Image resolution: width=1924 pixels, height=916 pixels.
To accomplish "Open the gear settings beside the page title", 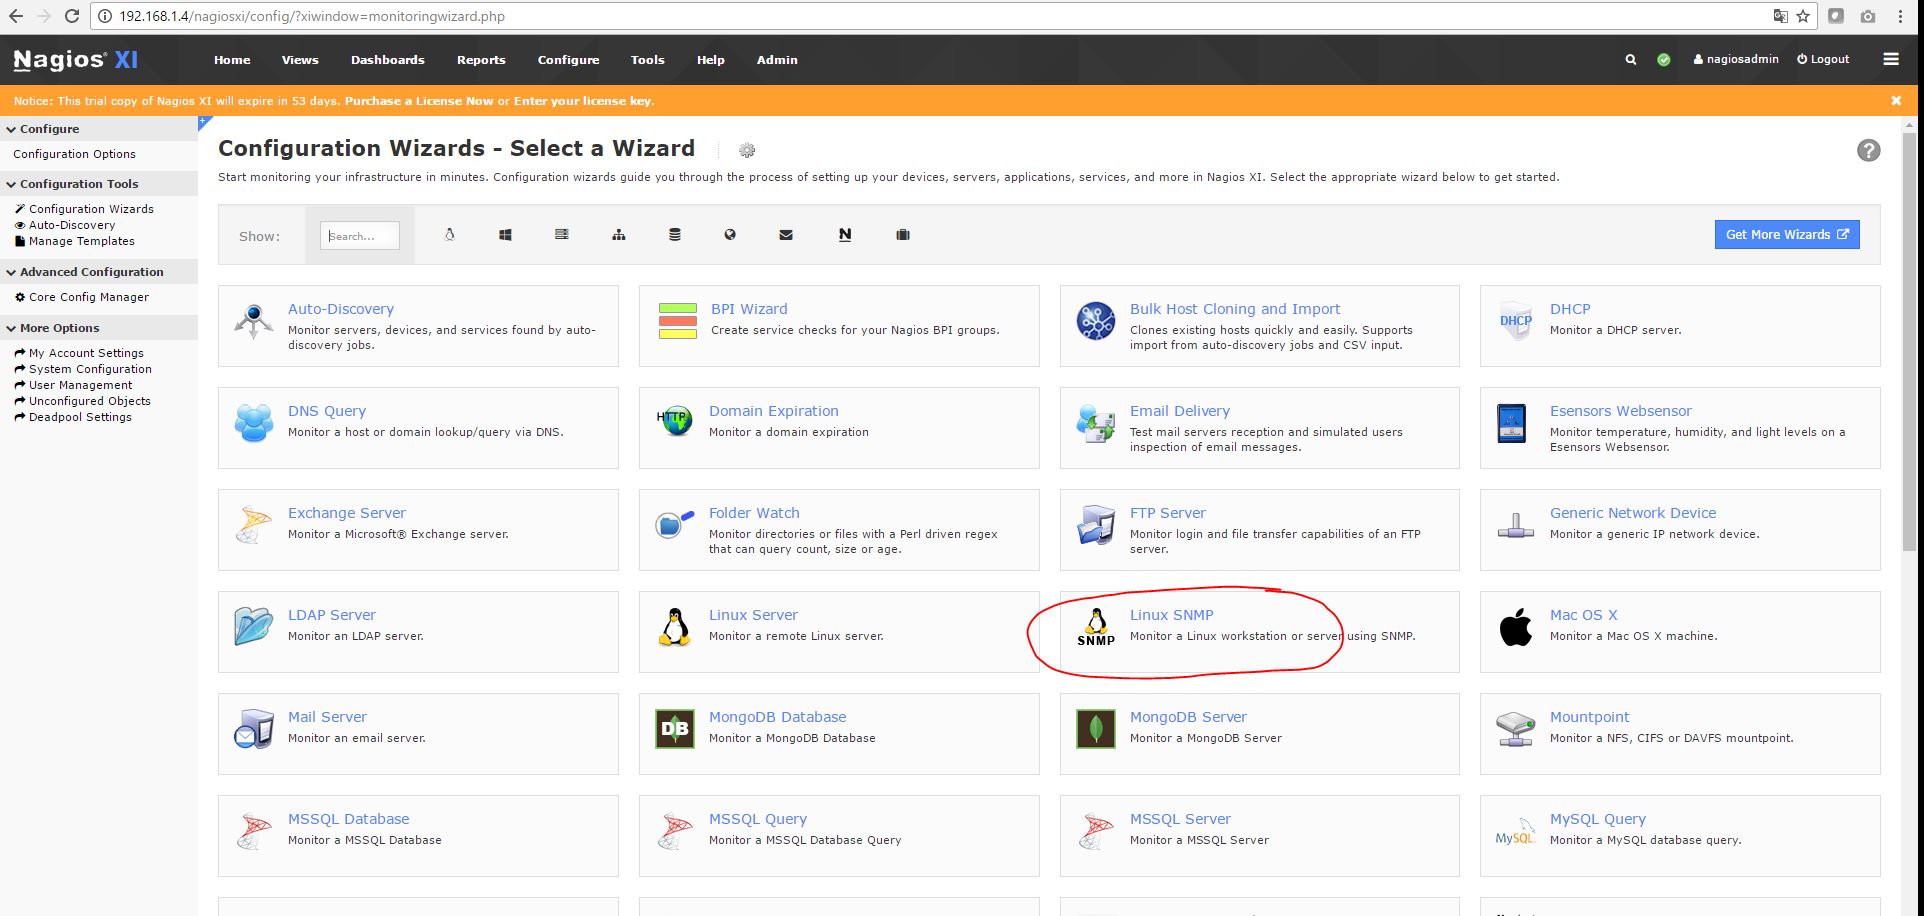I will (747, 151).
